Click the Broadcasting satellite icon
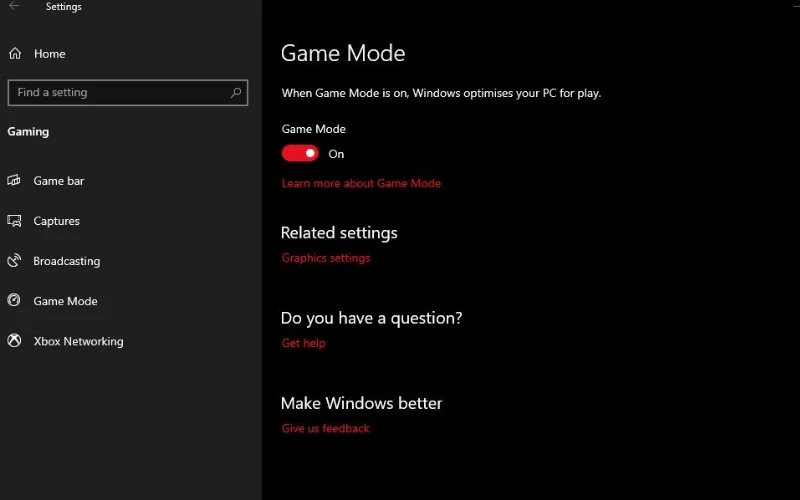The height and width of the screenshot is (500, 800). point(14,260)
